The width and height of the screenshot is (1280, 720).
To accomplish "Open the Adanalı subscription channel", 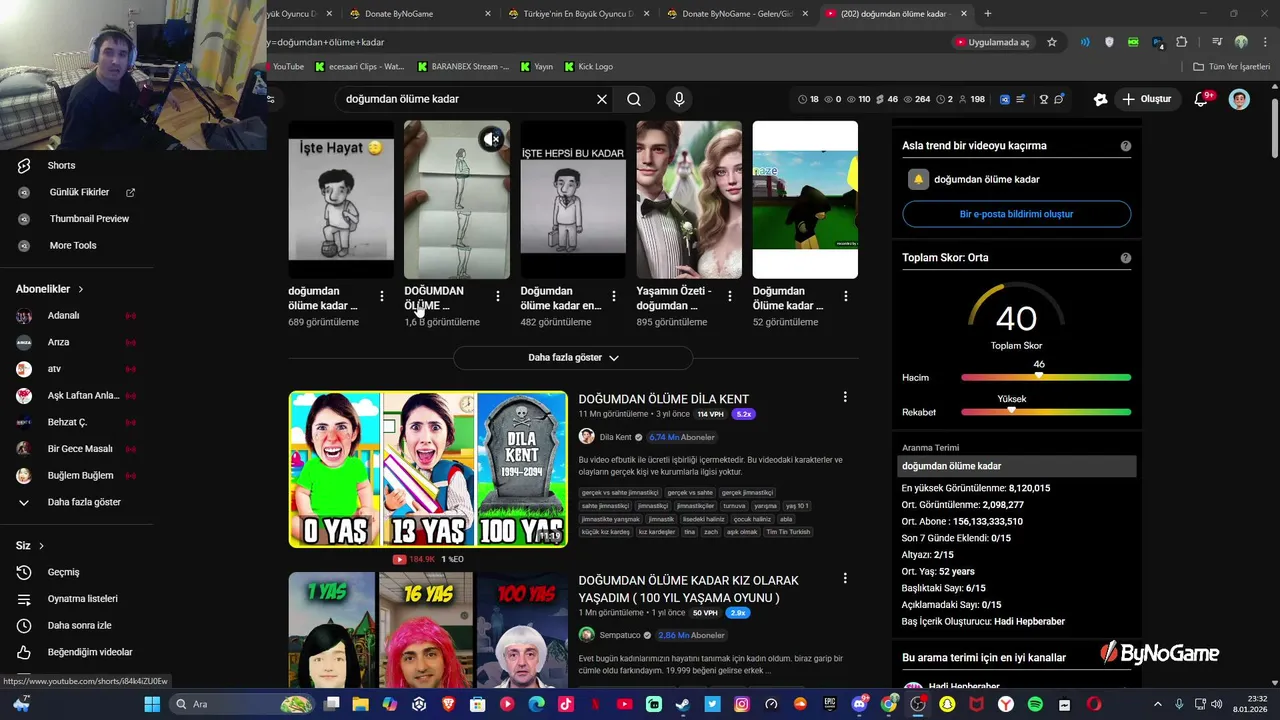I will point(63,315).
